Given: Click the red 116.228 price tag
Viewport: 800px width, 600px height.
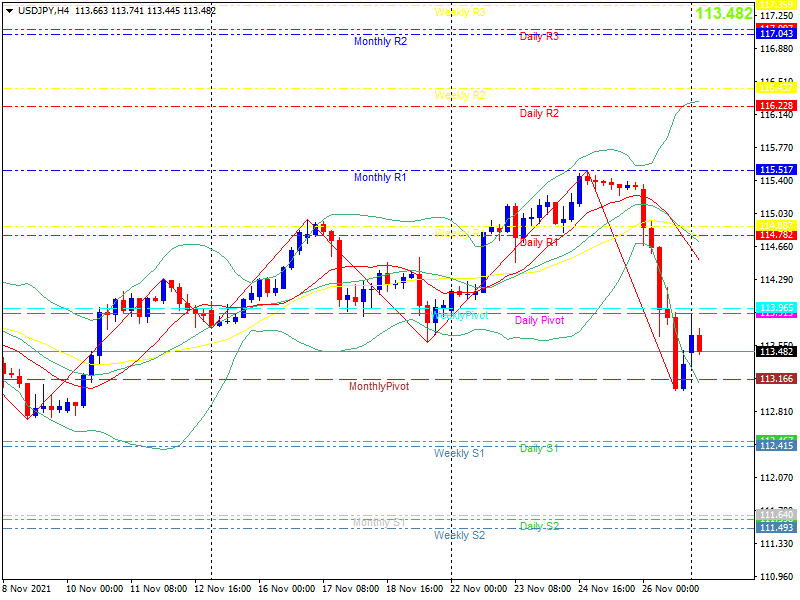Looking at the screenshot, I should pos(776,106).
